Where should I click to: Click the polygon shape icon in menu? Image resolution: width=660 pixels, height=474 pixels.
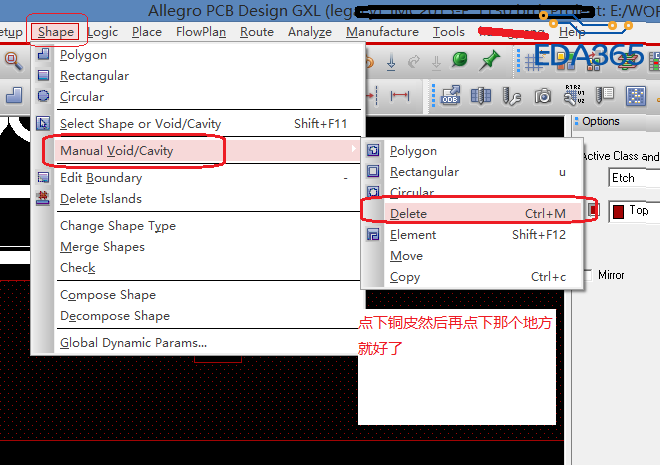click(x=43, y=54)
